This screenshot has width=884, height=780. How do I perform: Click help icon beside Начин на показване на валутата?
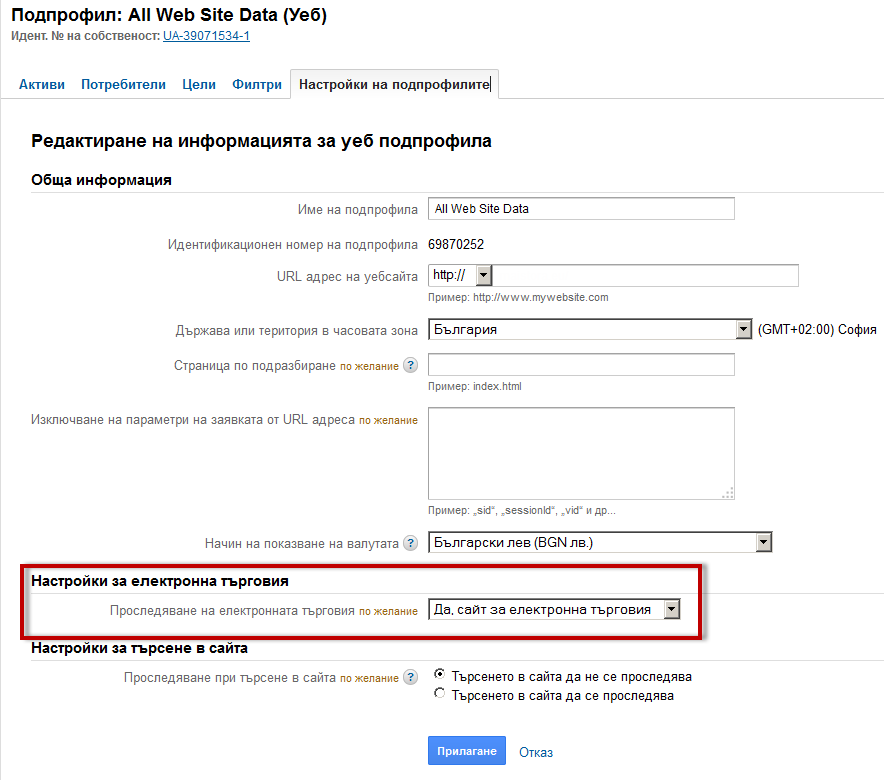pos(410,544)
